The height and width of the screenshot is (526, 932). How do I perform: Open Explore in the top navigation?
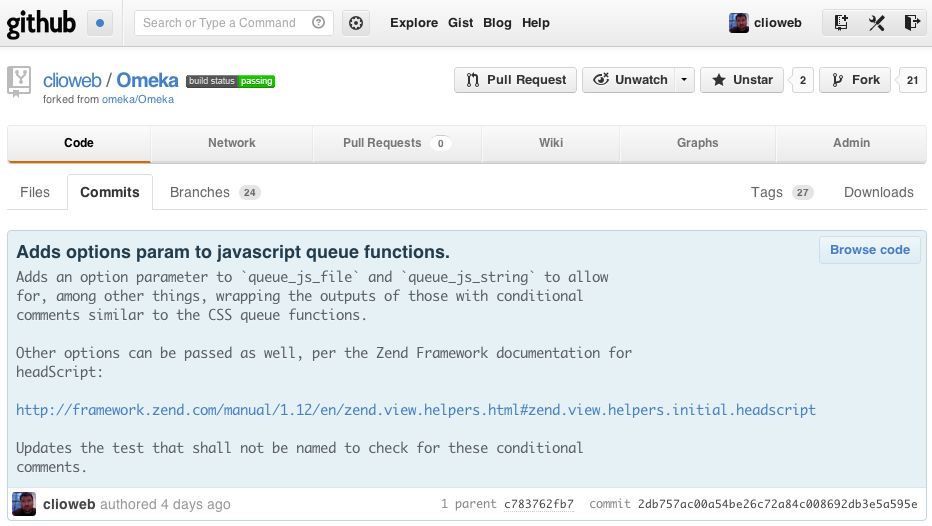pos(414,23)
